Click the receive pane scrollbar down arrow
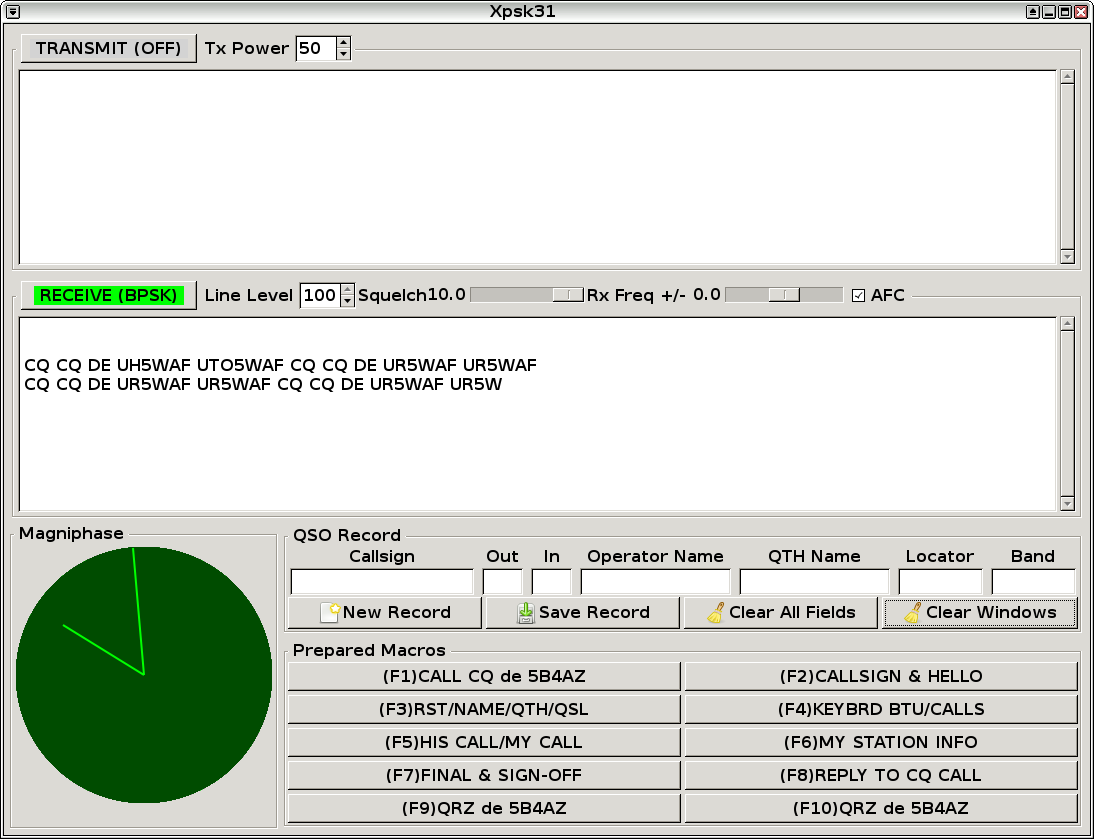 coord(1067,504)
